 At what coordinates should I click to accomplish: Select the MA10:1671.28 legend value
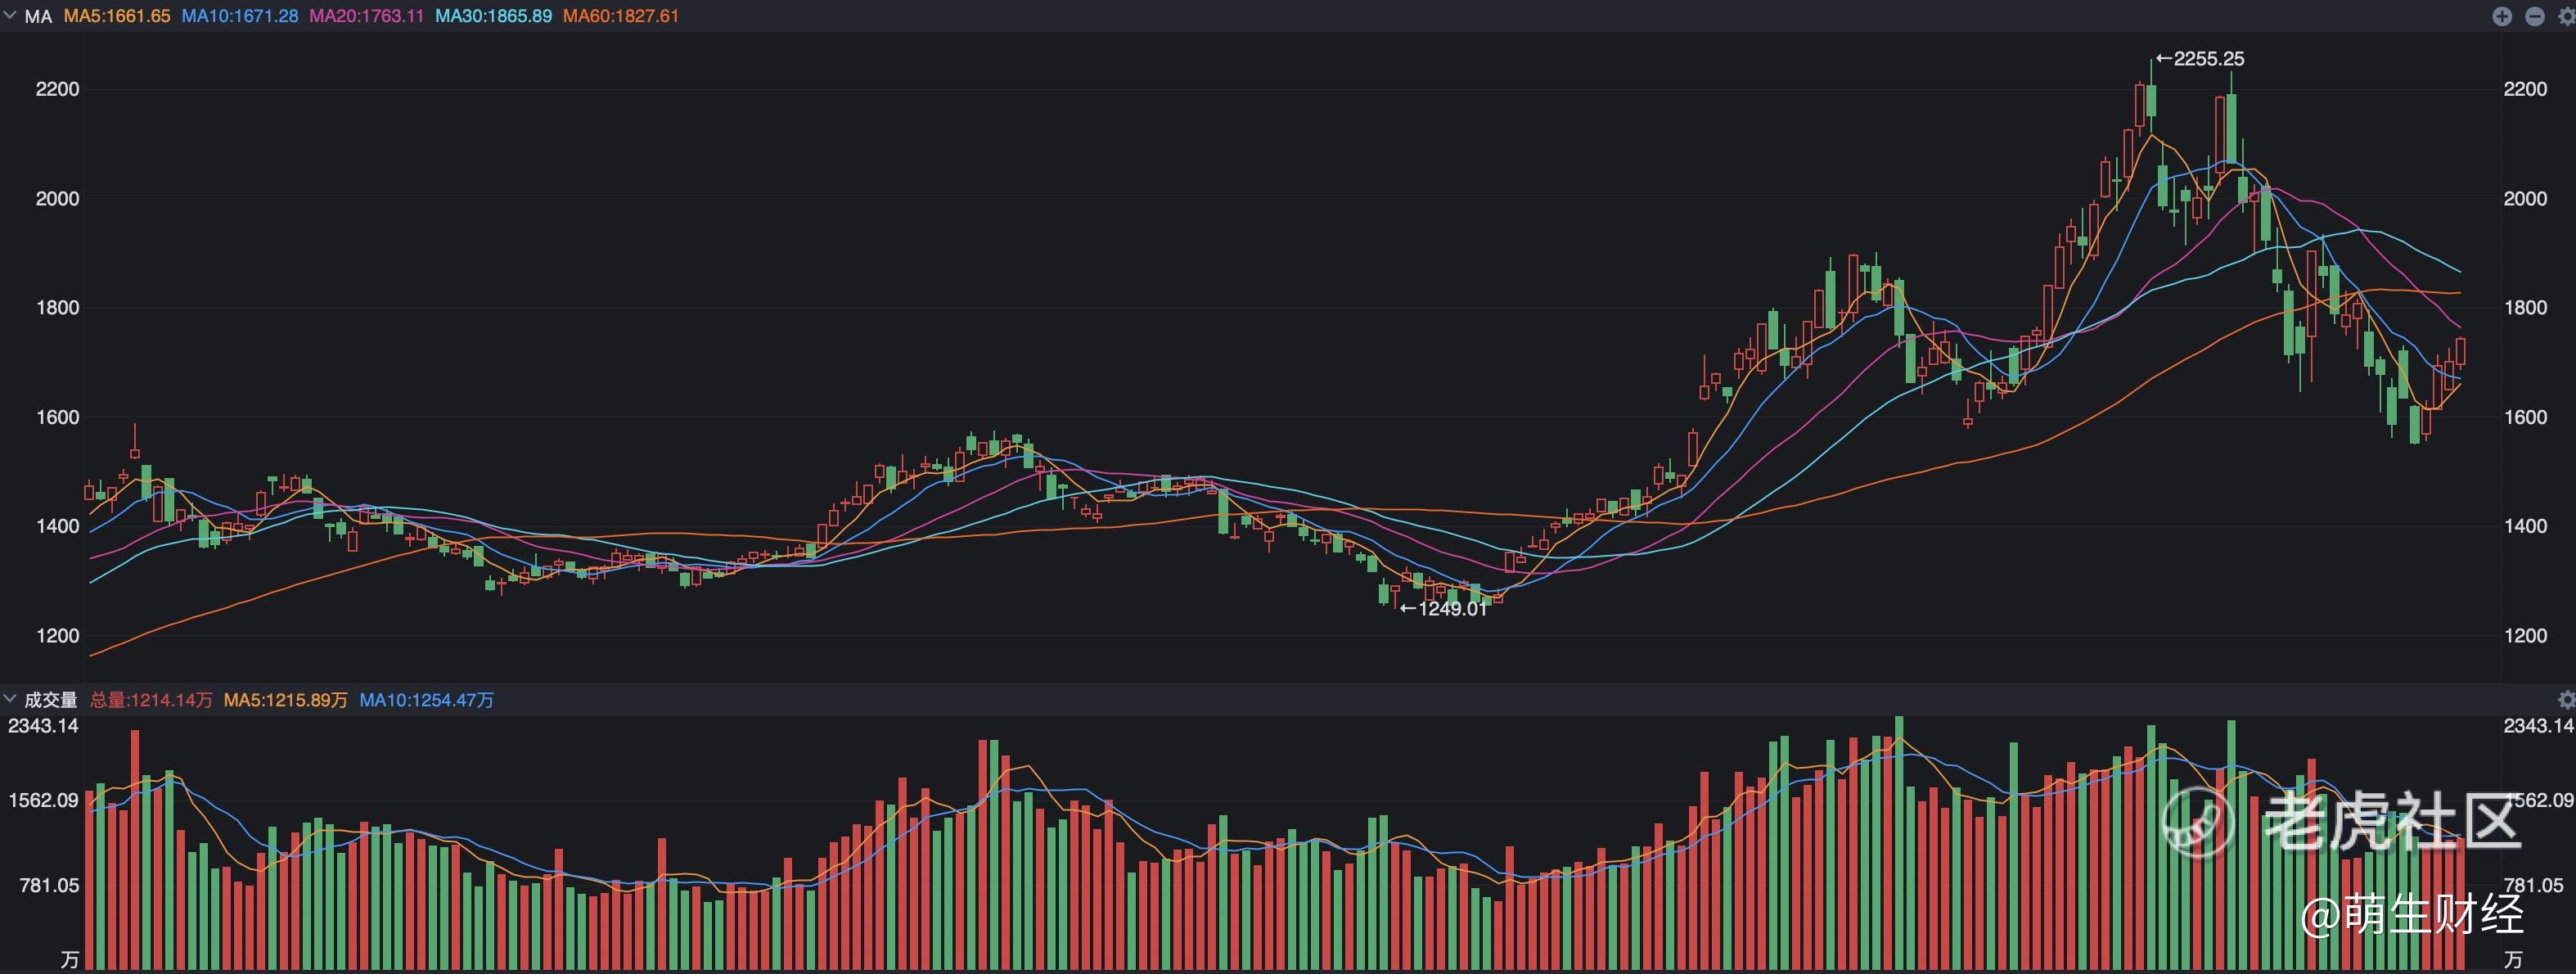(x=240, y=17)
